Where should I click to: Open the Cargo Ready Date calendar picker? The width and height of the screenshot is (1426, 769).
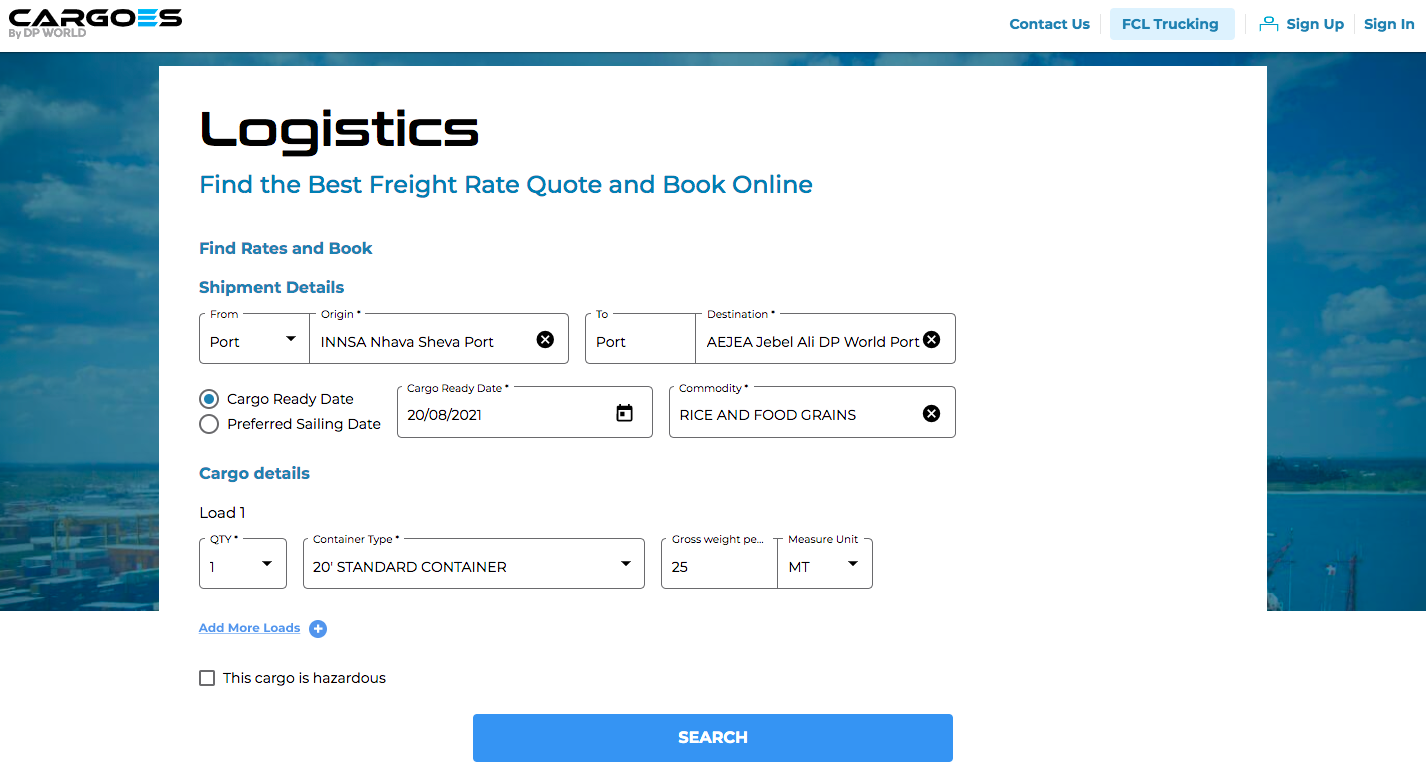coord(625,412)
